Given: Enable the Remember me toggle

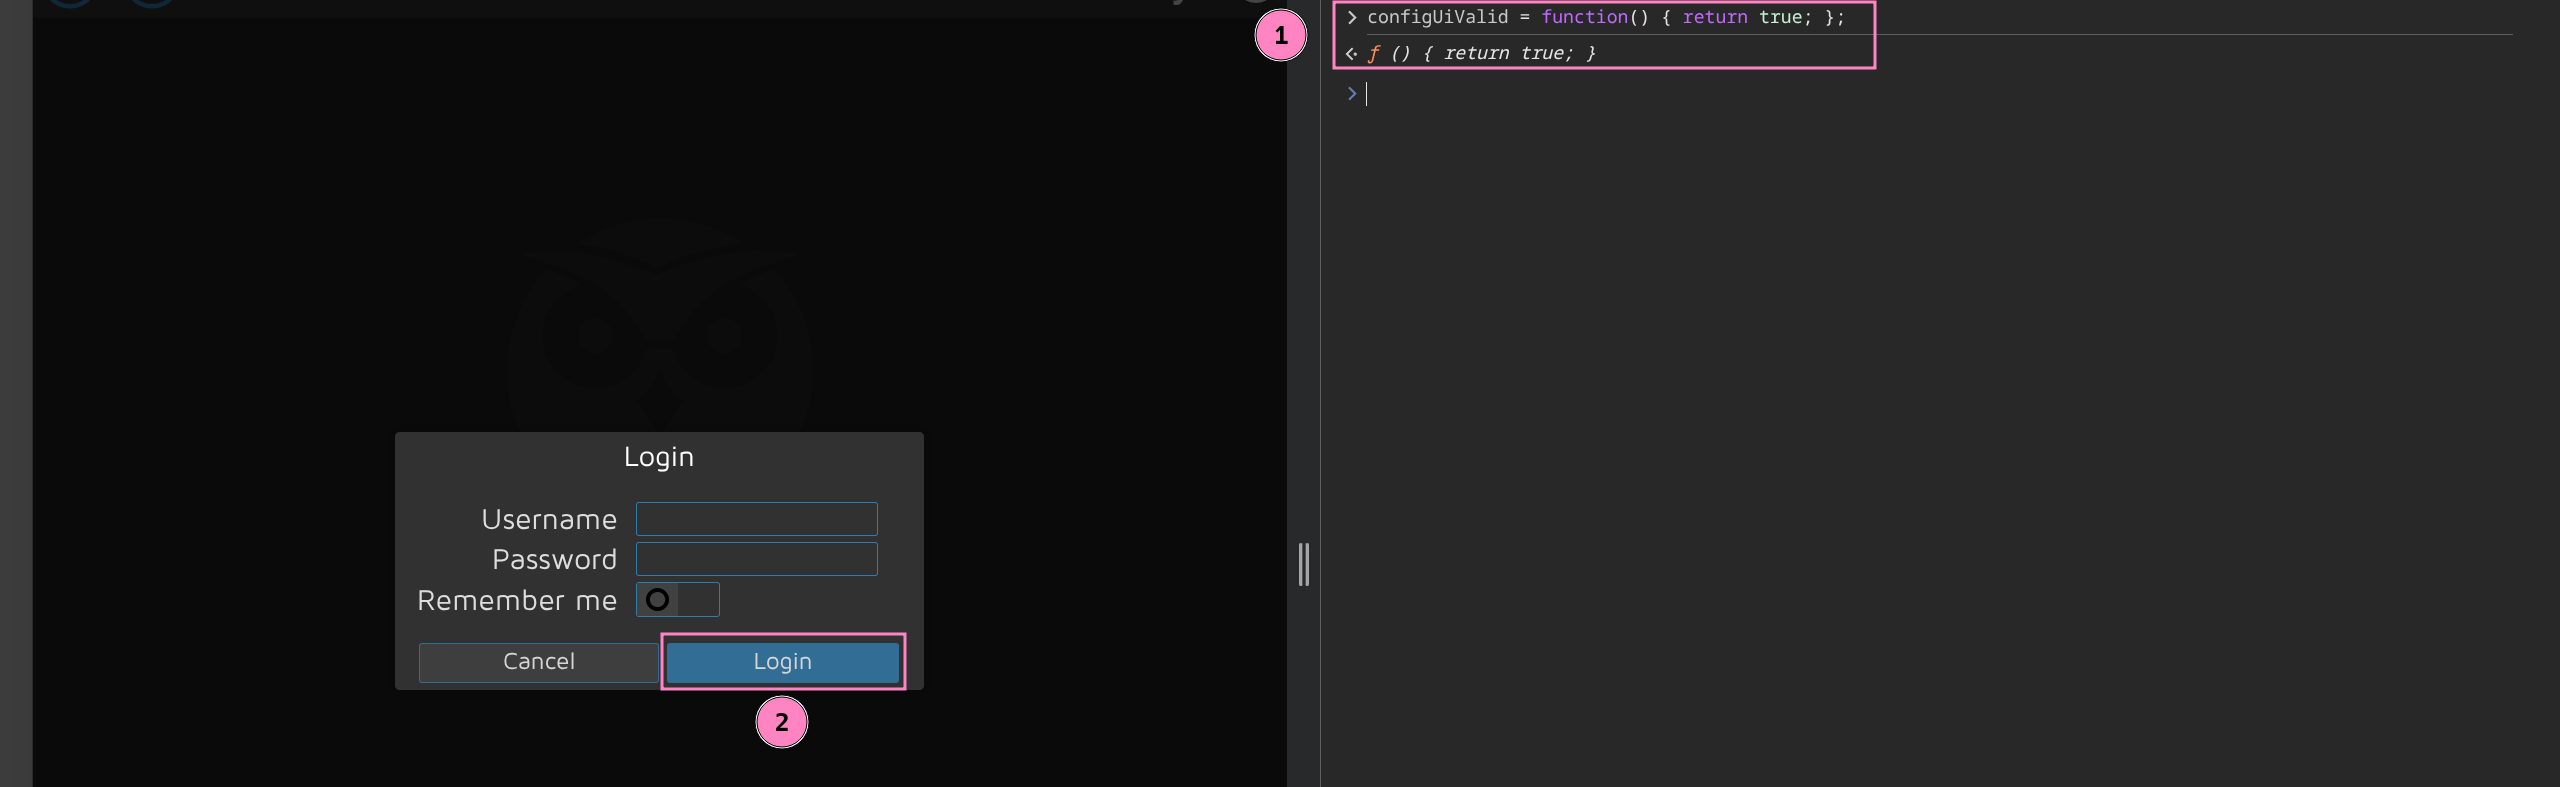Looking at the screenshot, I should click(x=677, y=600).
